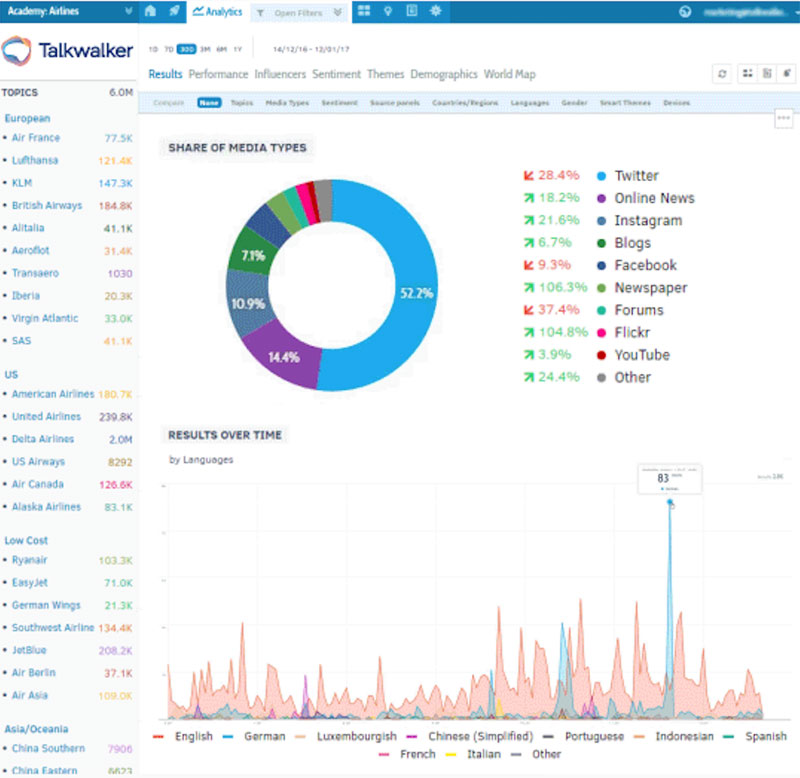
Task: Select the 1Y time range
Action: pos(238,49)
